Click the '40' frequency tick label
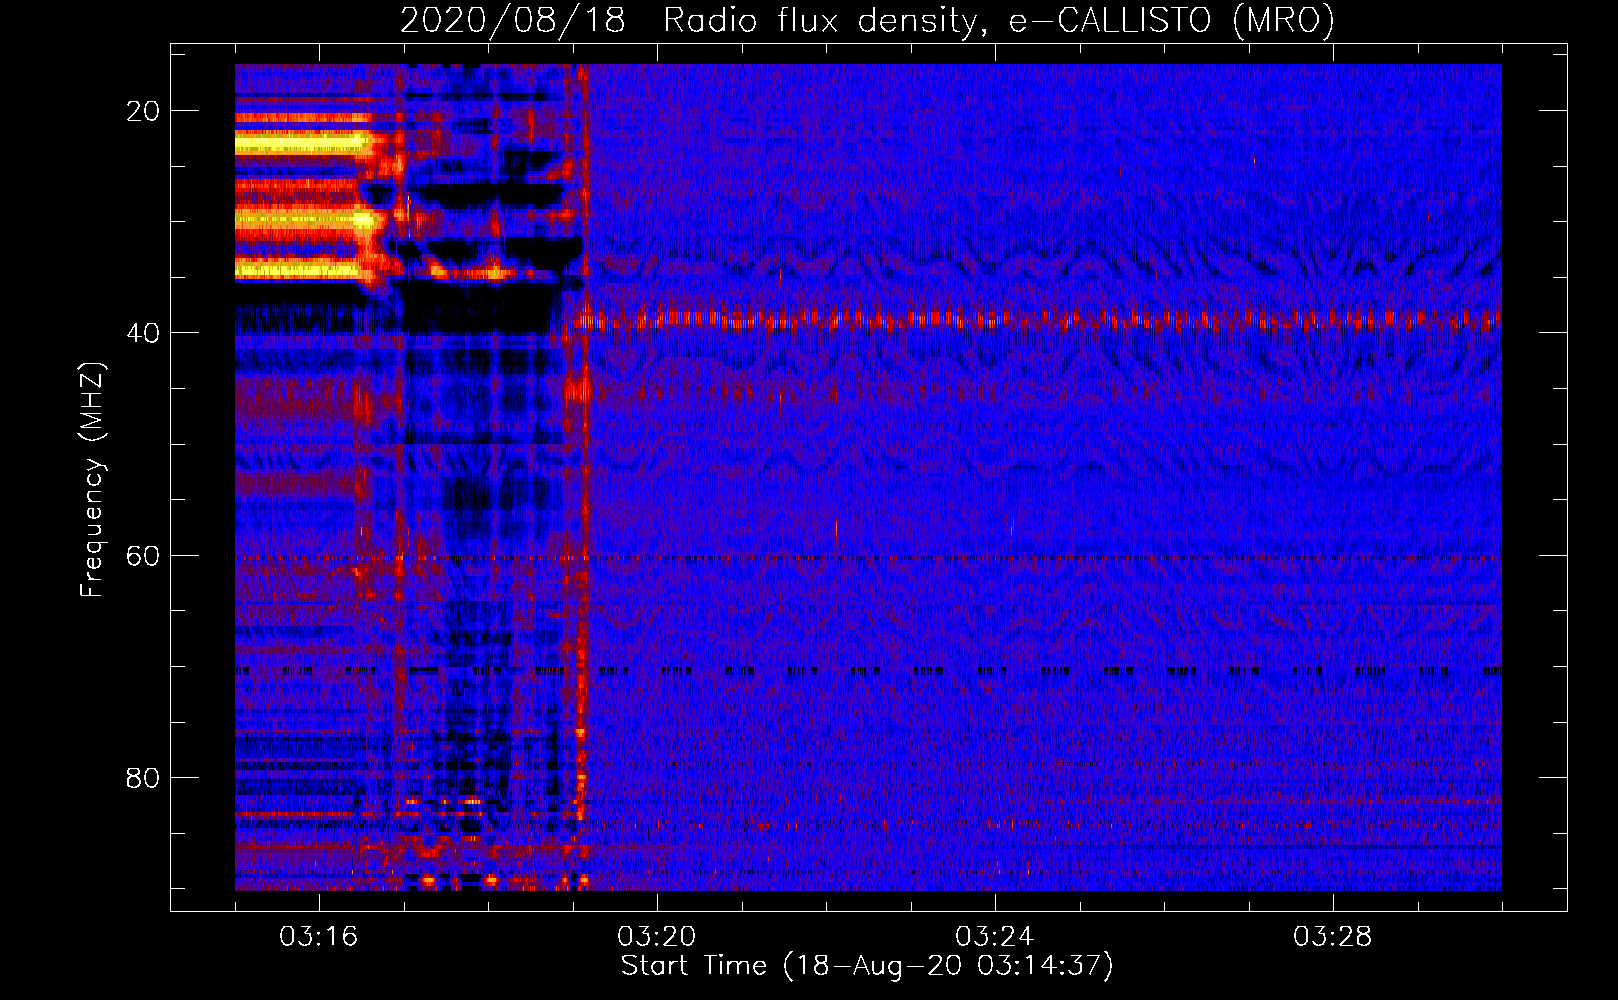The image size is (1618, 1000). (x=143, y=333)
